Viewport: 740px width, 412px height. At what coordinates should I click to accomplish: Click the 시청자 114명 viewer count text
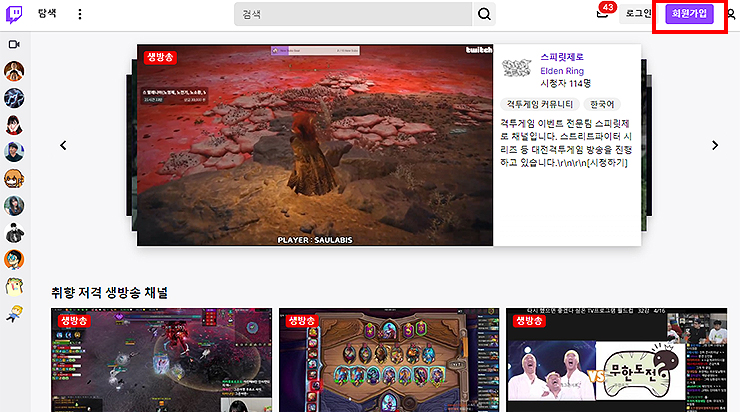point(565,84)
